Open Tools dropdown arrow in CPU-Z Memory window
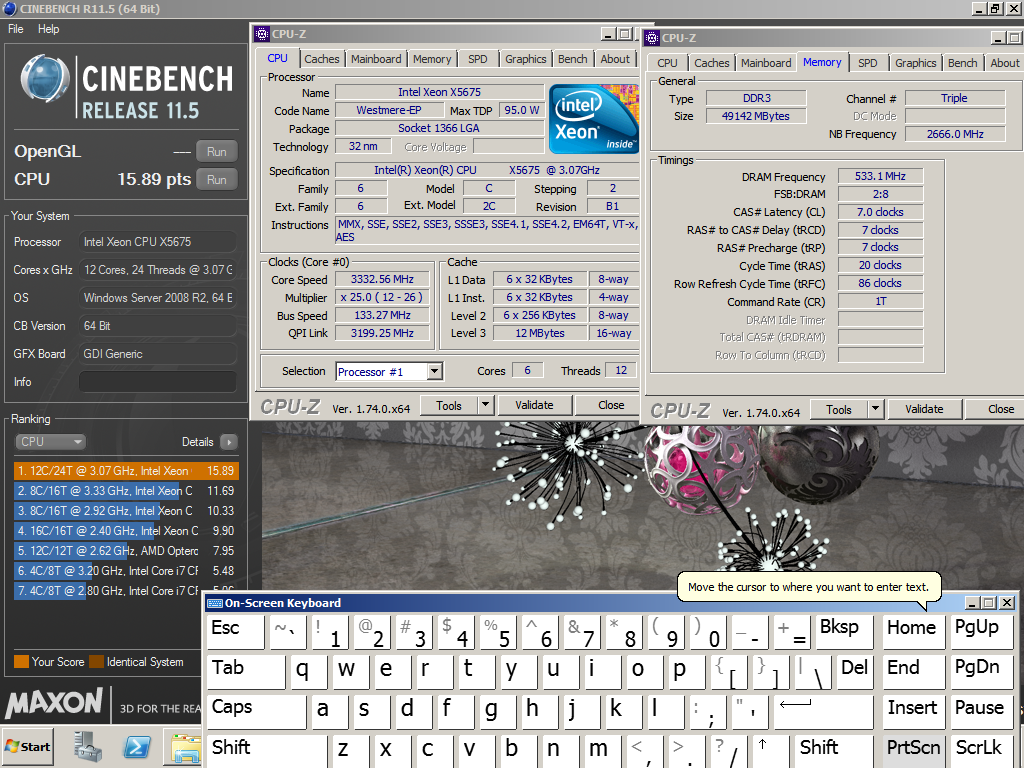1024x768 pixels. coord(875,409)
